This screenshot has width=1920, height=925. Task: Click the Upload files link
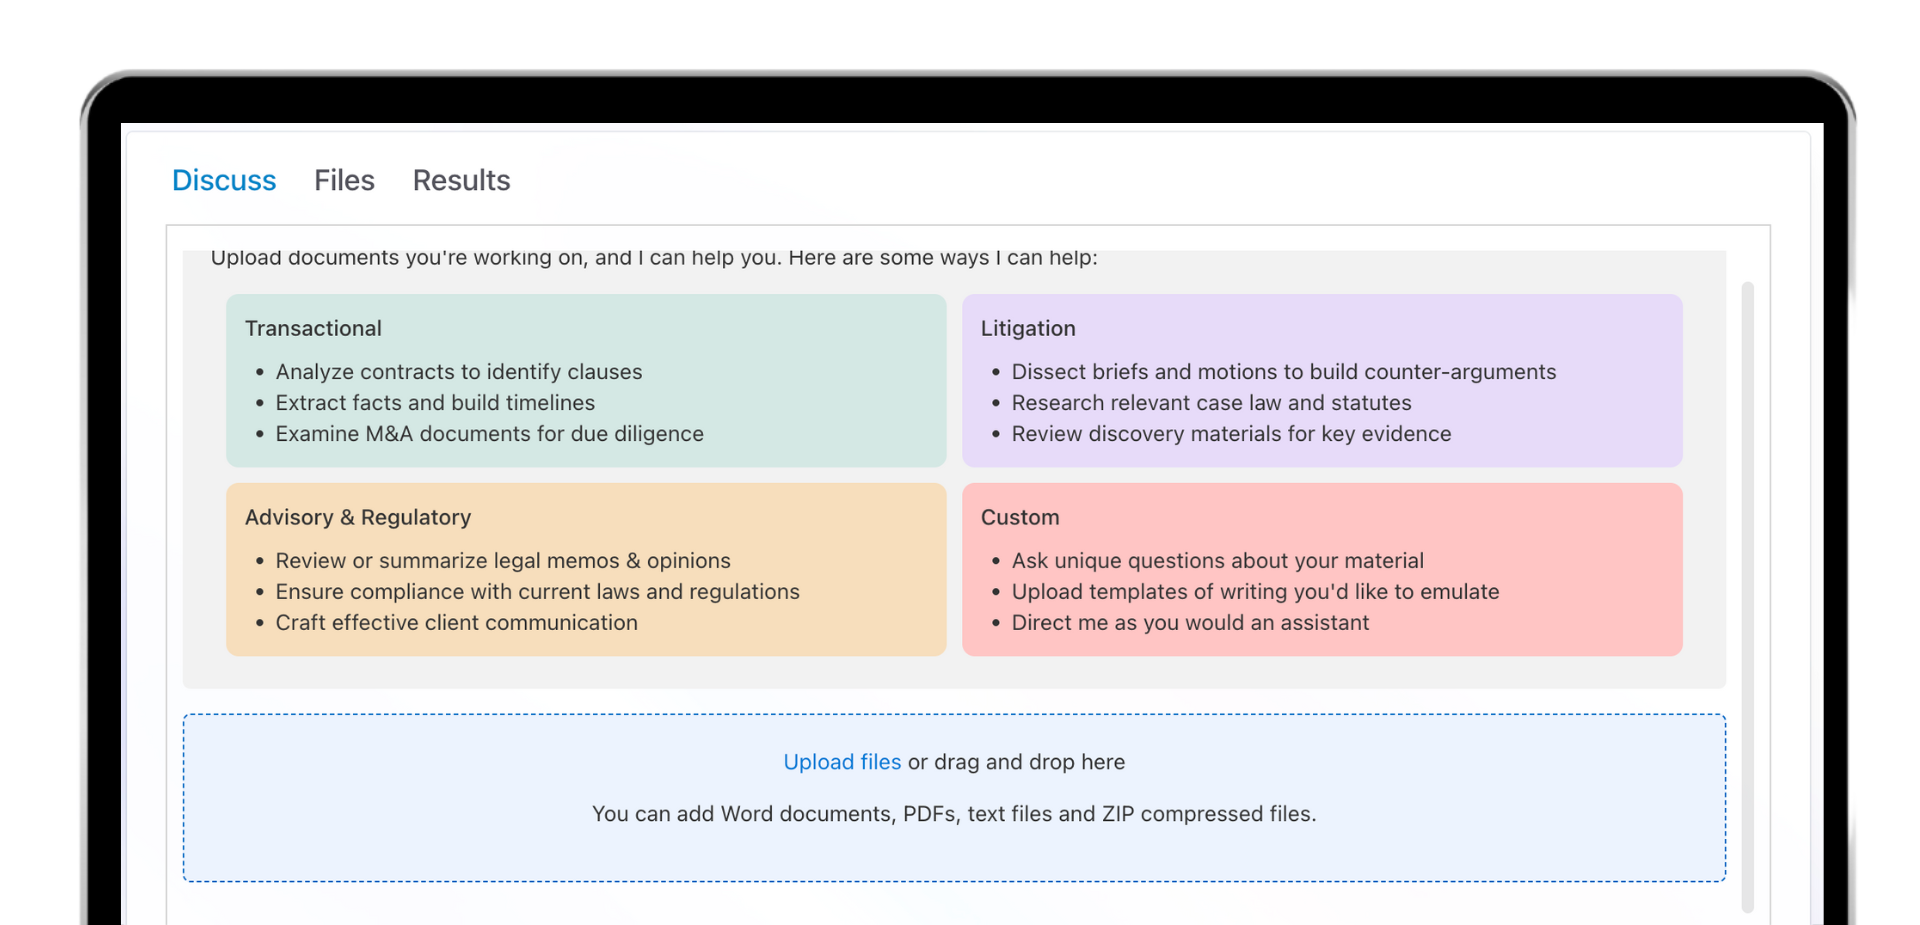pos(842,762)
